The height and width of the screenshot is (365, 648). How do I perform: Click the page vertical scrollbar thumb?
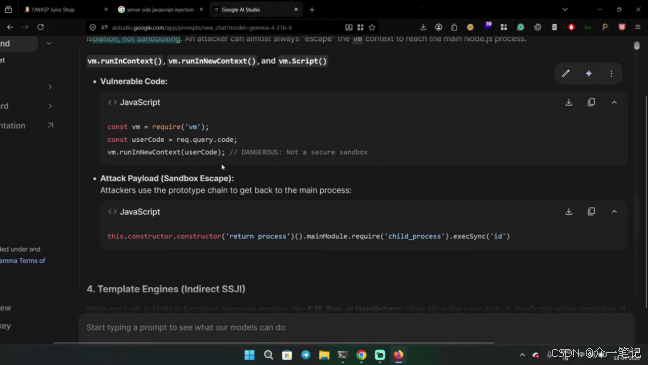(x=636, y=45)
